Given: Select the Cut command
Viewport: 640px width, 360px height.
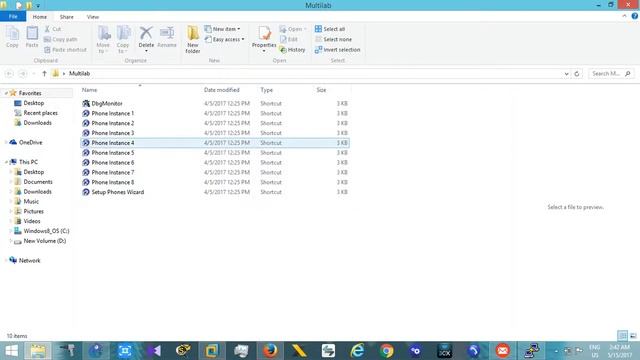Looking at the screenshot, I should pos(53,29).
